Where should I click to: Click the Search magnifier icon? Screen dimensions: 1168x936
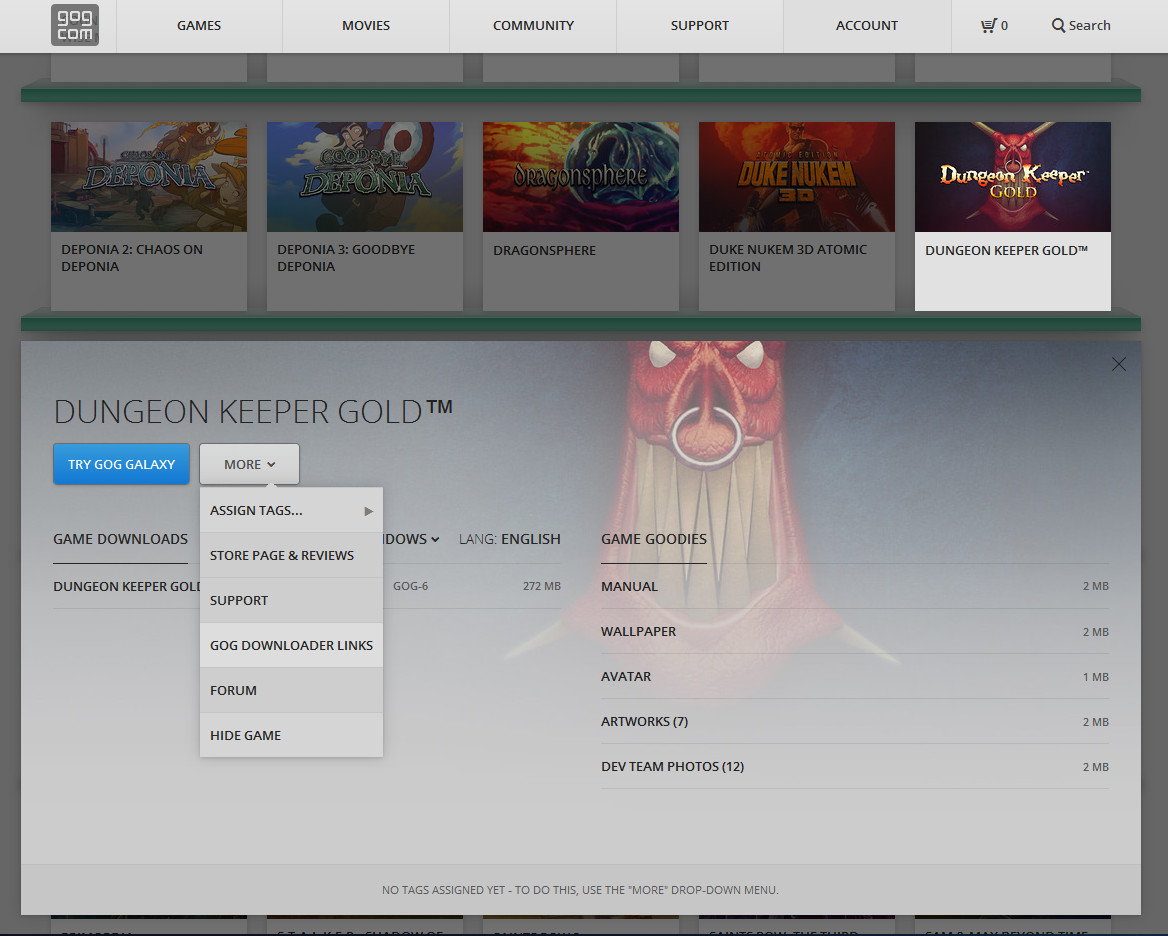1058,25
